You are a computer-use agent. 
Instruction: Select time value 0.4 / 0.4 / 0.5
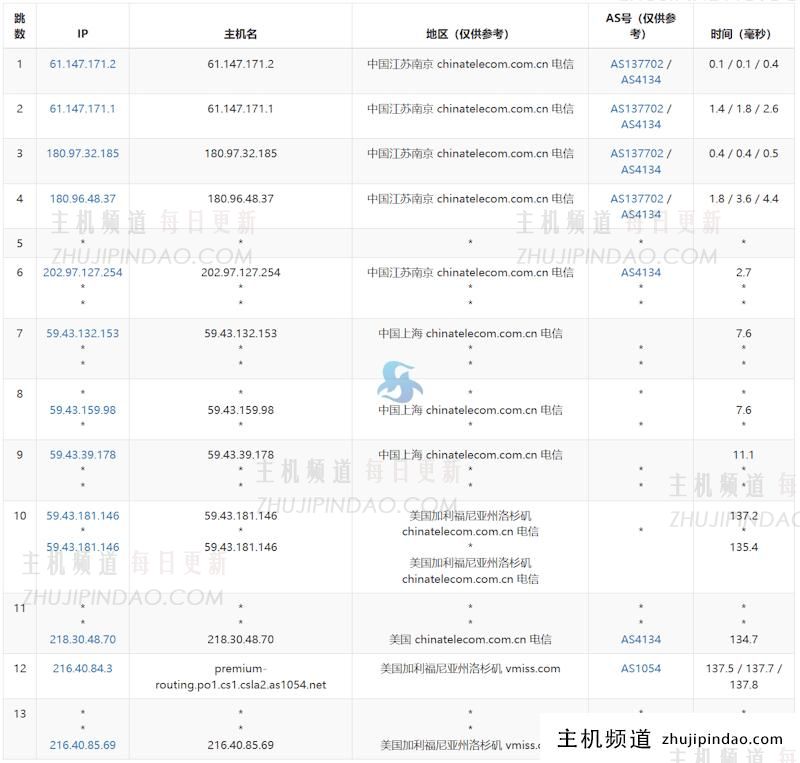[x=743, y=154]
